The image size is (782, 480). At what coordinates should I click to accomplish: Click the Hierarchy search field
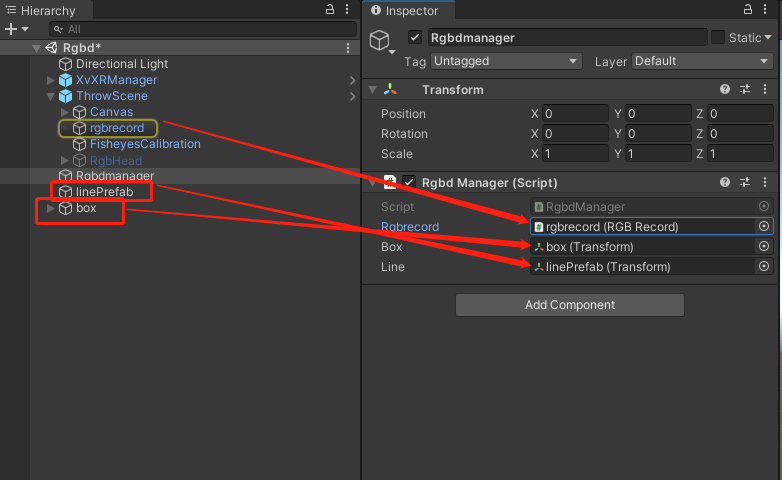click(202, 29)
